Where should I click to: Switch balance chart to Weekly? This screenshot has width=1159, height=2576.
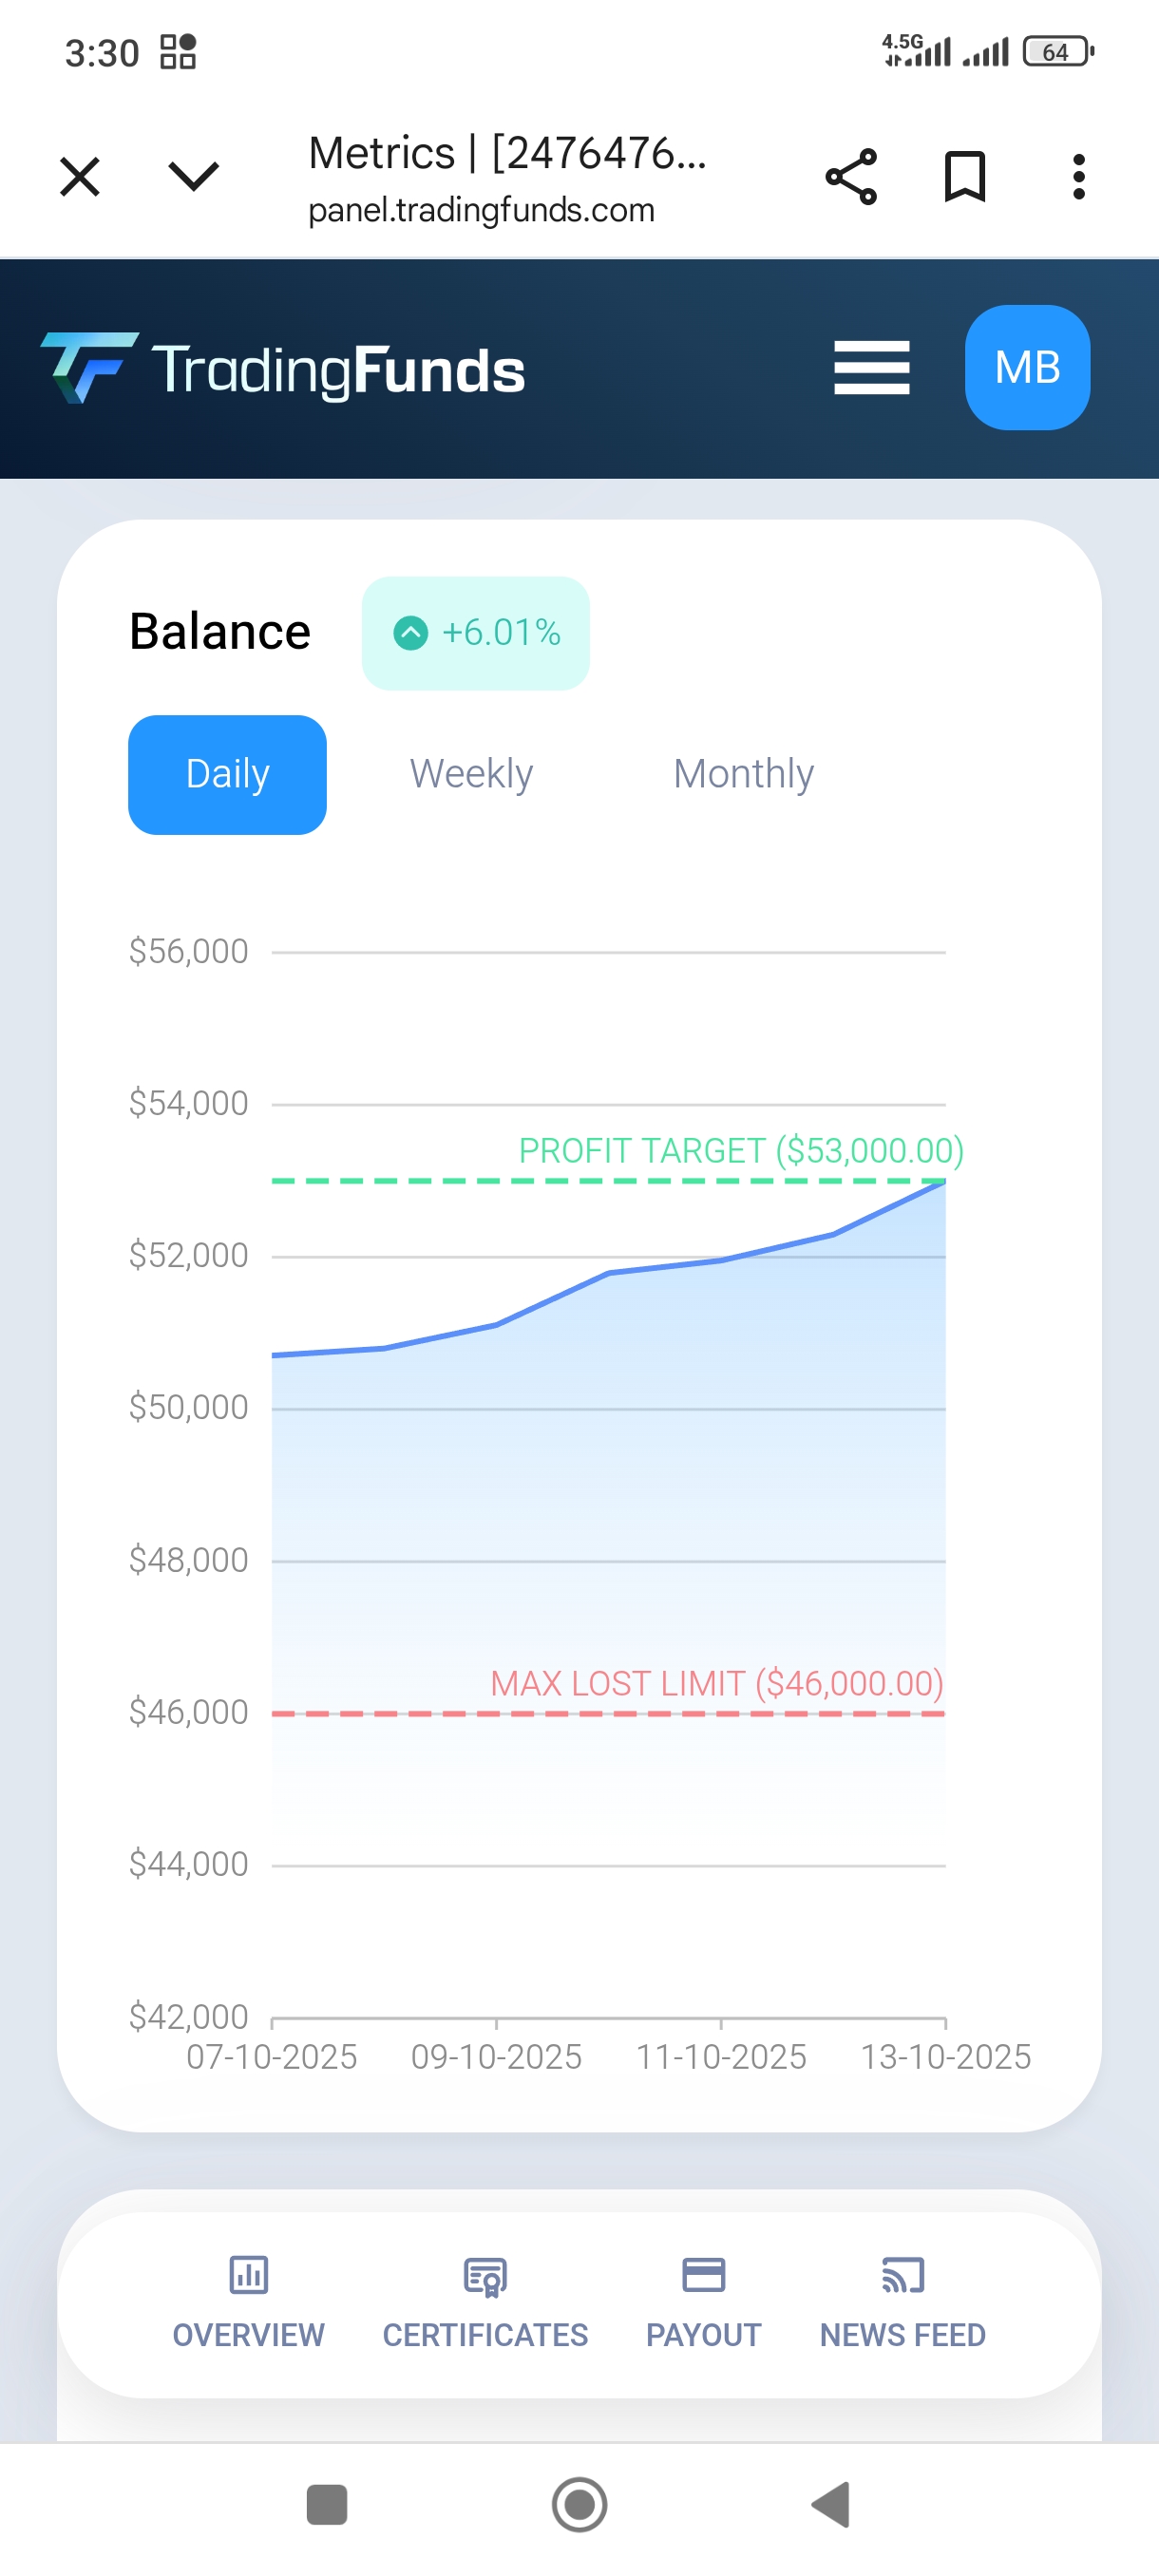pos(471,774)
